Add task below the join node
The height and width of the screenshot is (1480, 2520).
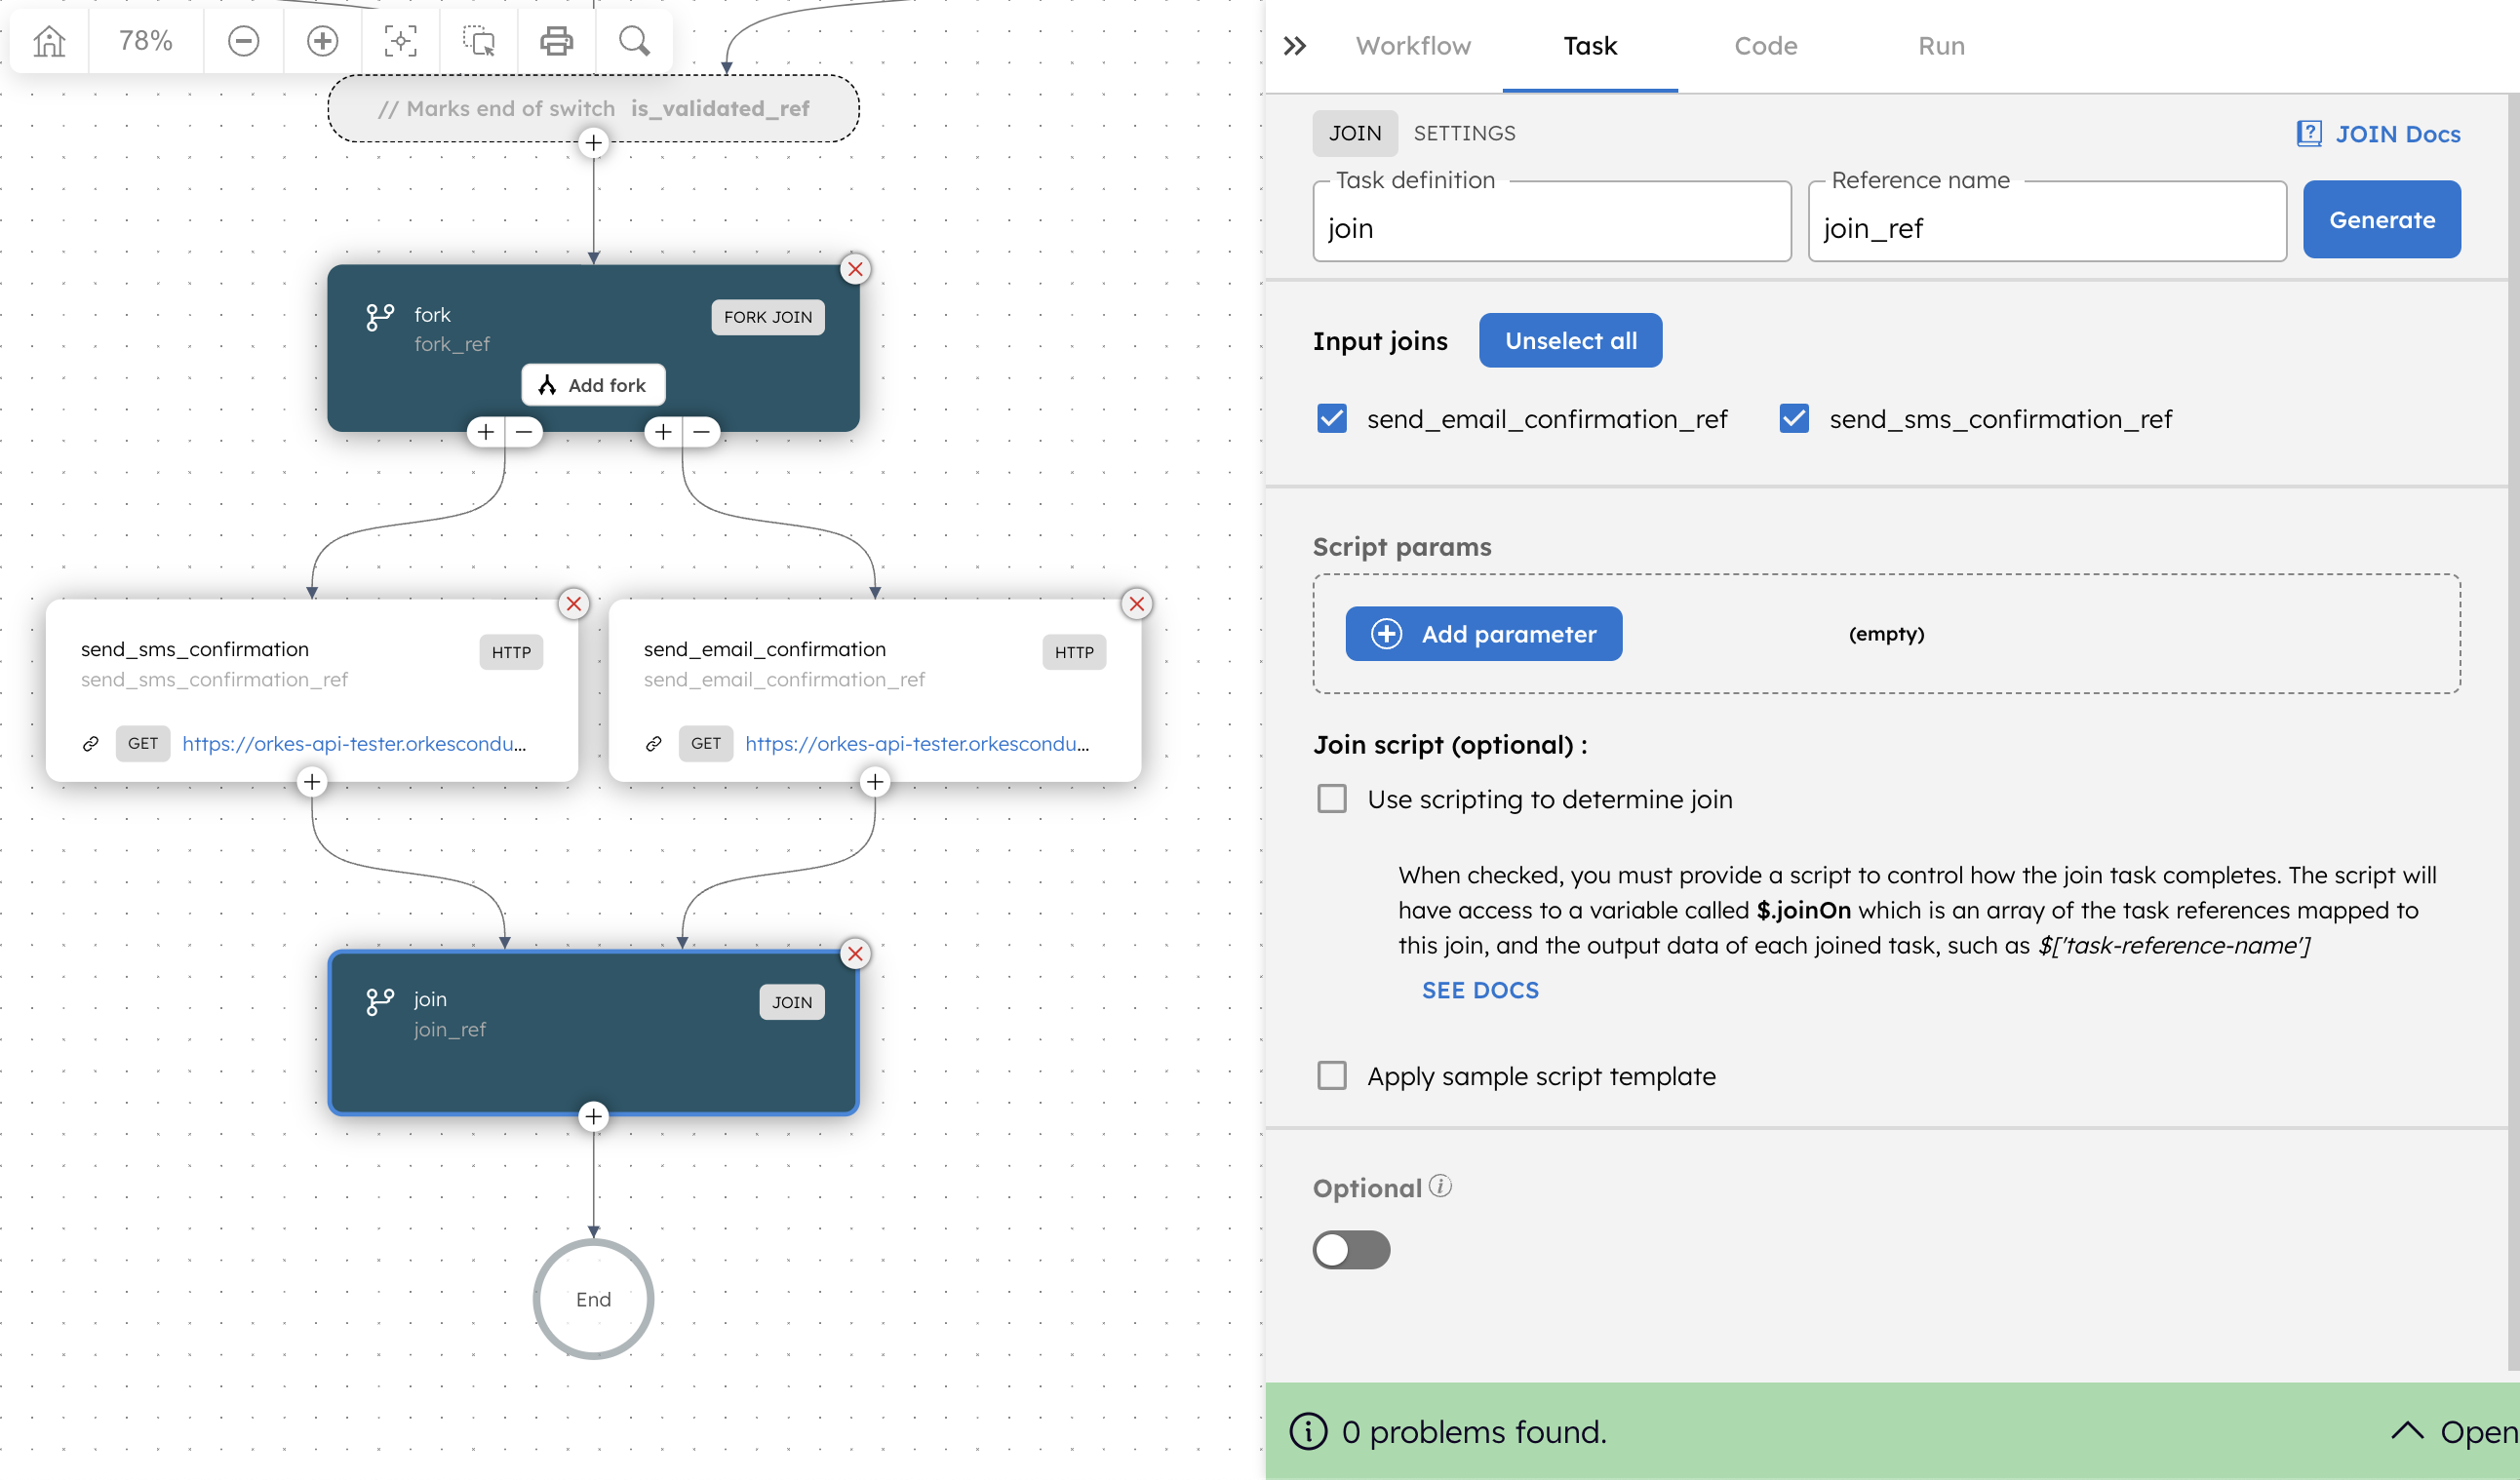[594, 1116]
